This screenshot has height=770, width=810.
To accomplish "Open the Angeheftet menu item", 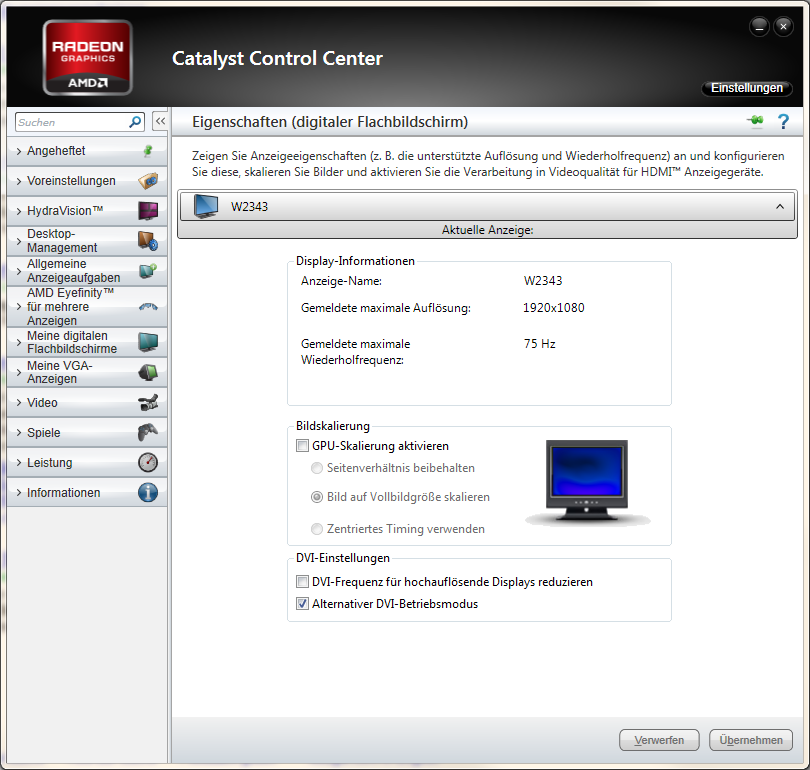I will (87, 151).
